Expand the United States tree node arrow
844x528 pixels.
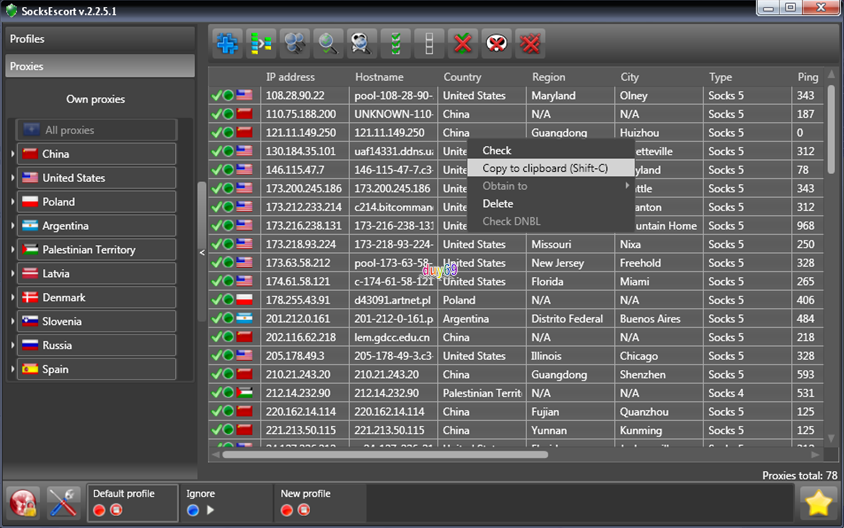[x=12, y=178]
